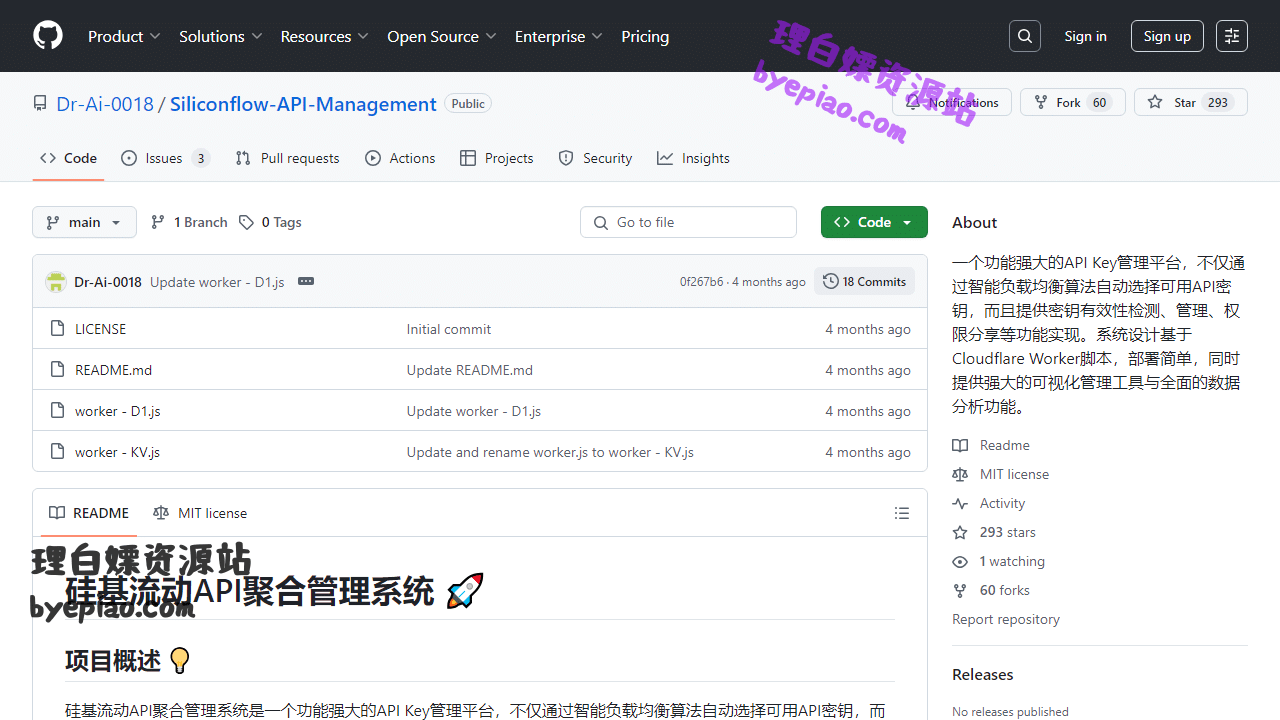Expand the Resources menu
This screenshot has width=1280, height=720.
(x=324, y=36)
